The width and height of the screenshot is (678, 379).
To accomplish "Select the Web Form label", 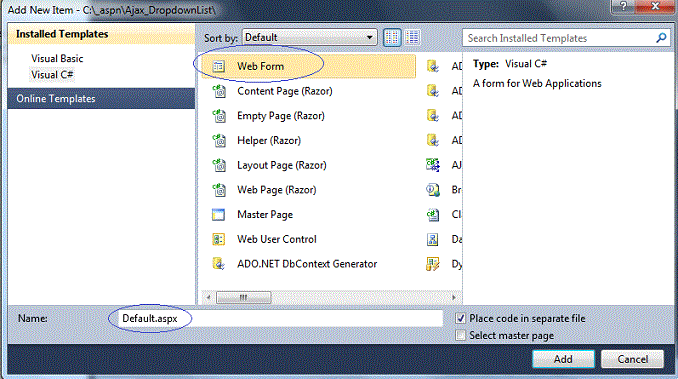I will tap(260, 66).
